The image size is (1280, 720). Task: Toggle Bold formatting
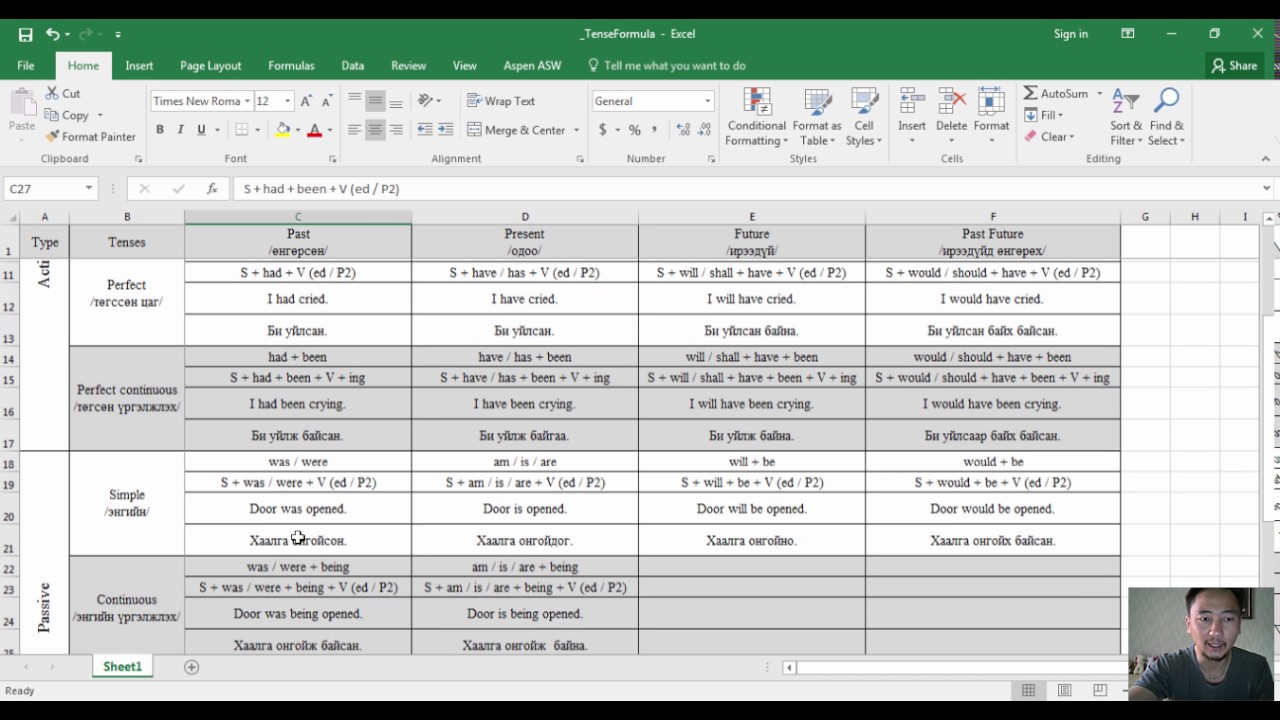159,130
